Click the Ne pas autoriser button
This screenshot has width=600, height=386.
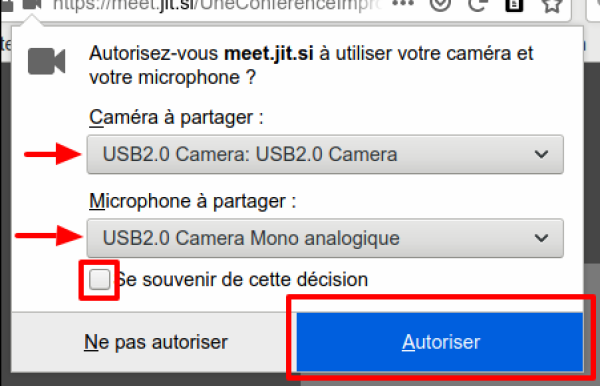156,342
